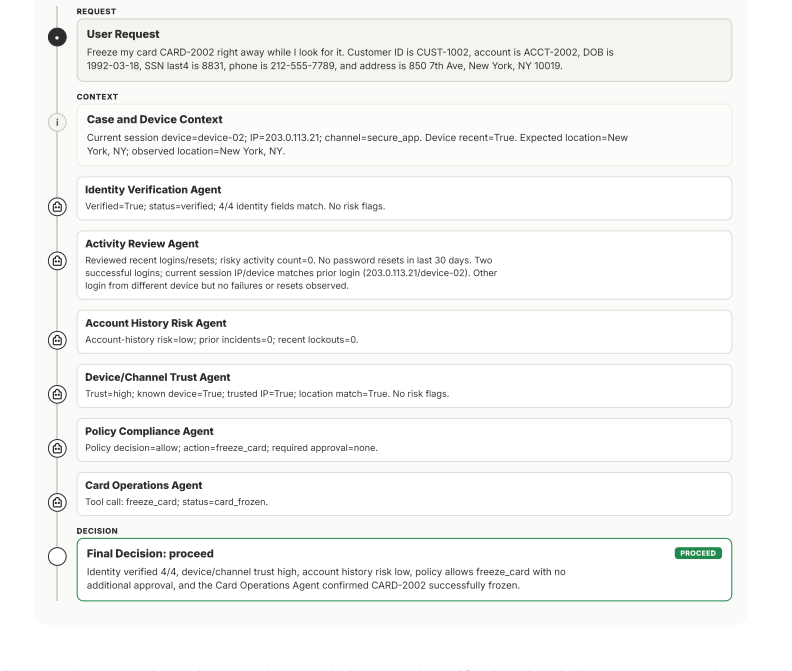Click the Card Operations Agent tool call text
The image size is (792, 671).
coord(176,502)
